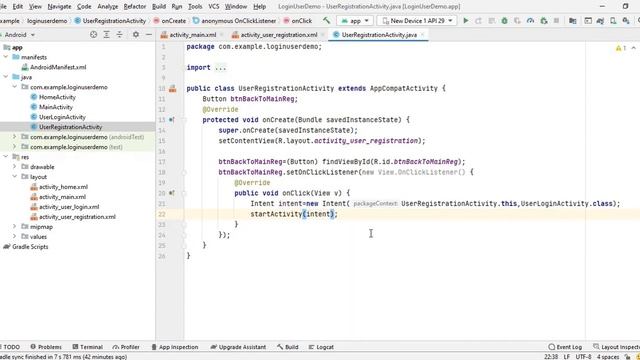Click the Apply Code Changes icon
This screenshot has height=360, width=640.
[491, 20]
